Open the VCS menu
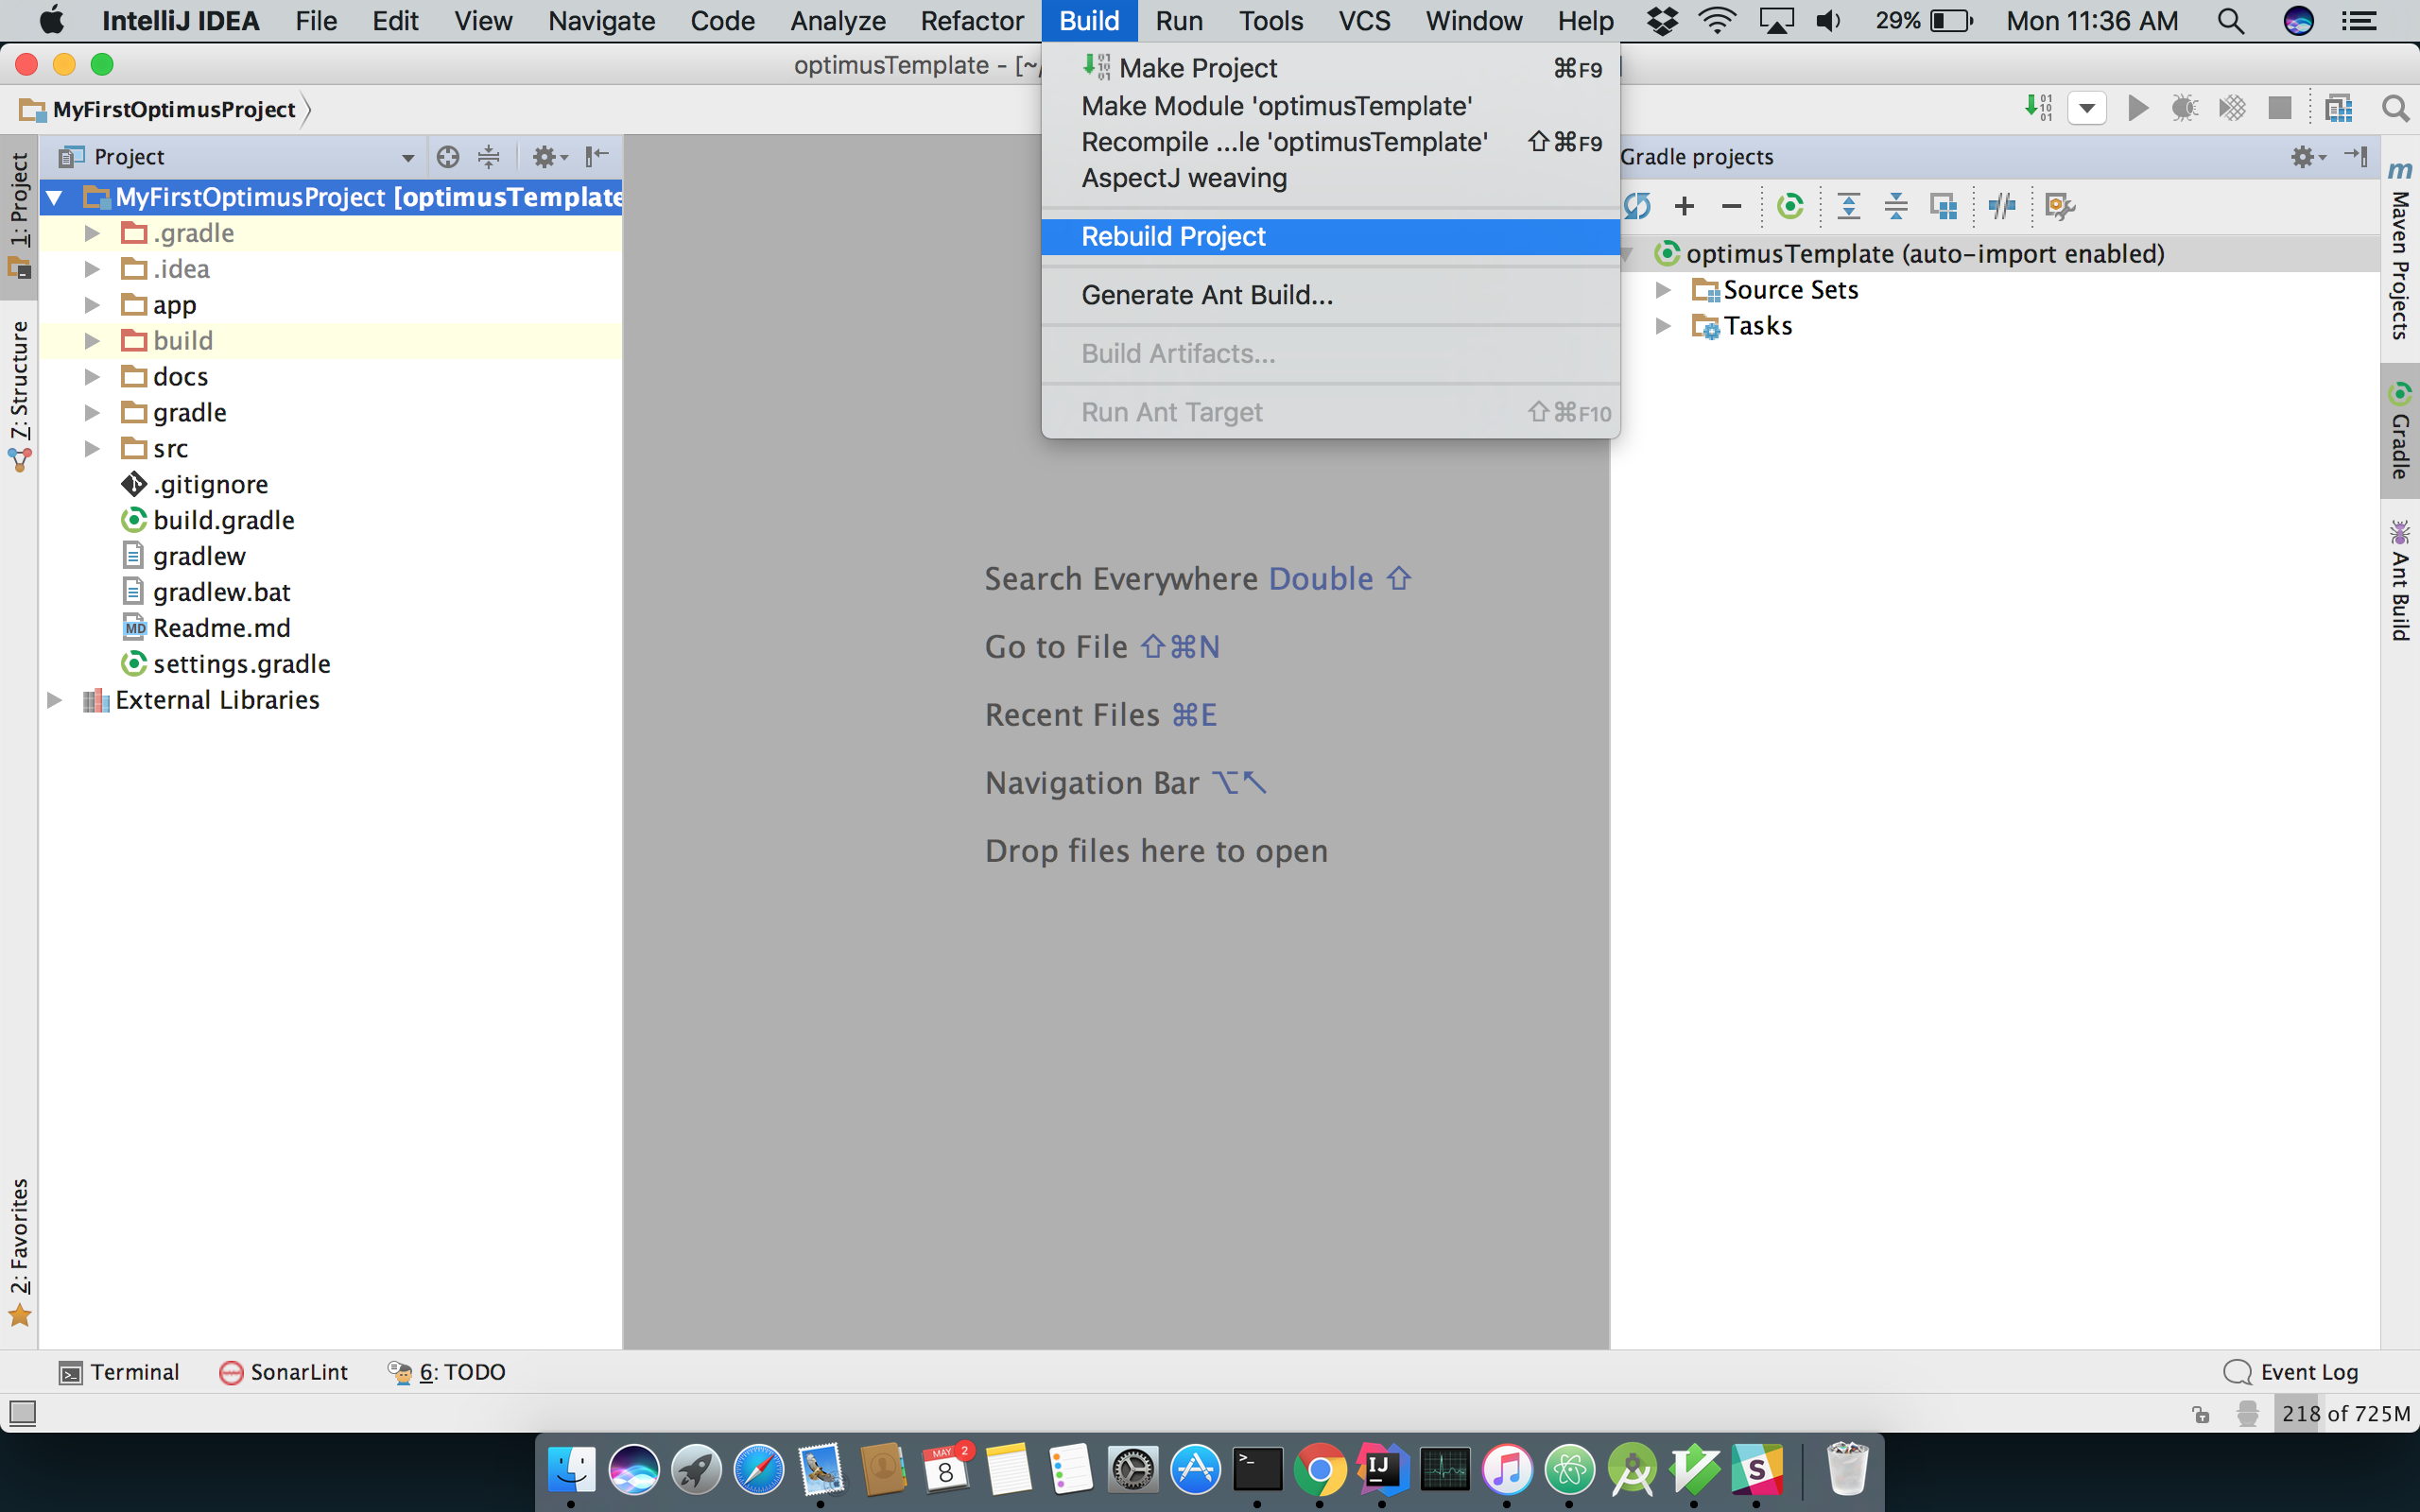The image size is (2420, 1512). pos(1364,21)
